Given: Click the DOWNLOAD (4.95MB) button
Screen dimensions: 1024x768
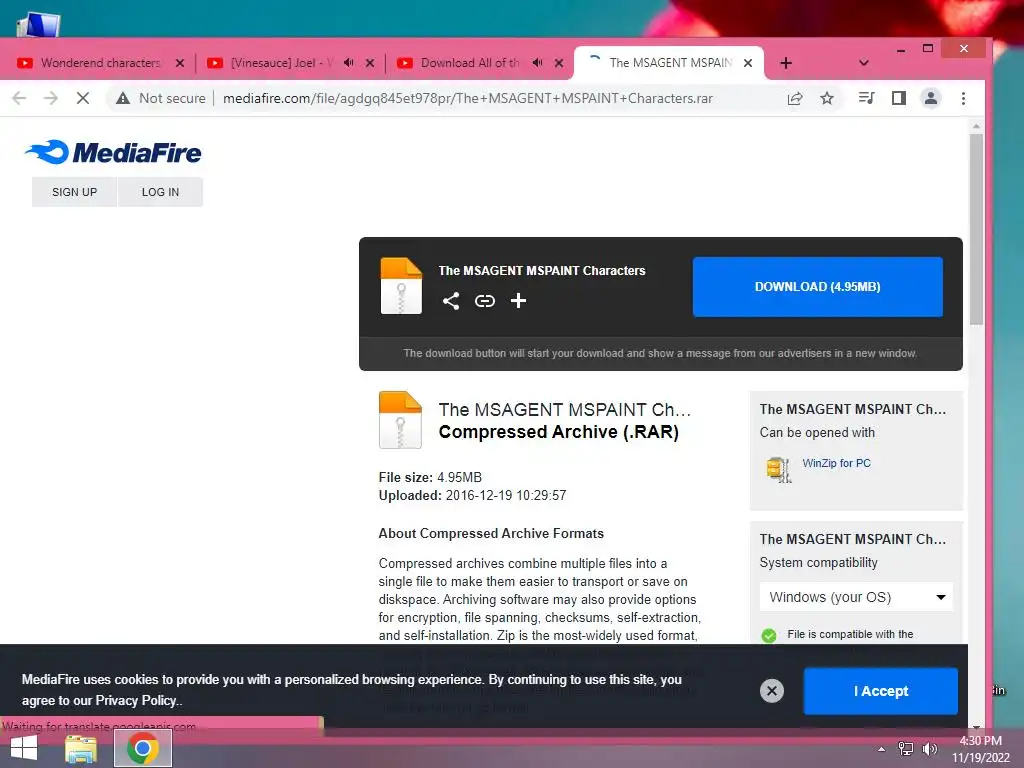Looking at the screenshot, I should click(818, 287).
